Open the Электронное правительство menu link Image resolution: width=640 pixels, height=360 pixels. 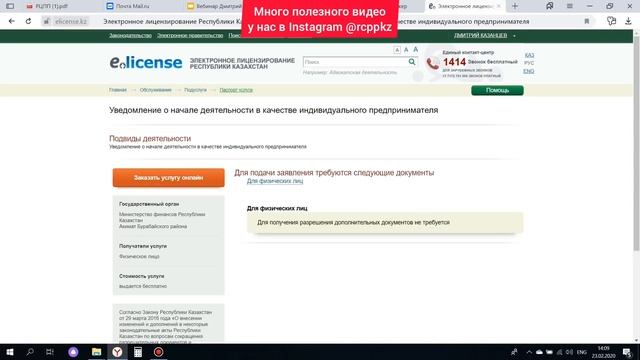click(x=190, y=36)
